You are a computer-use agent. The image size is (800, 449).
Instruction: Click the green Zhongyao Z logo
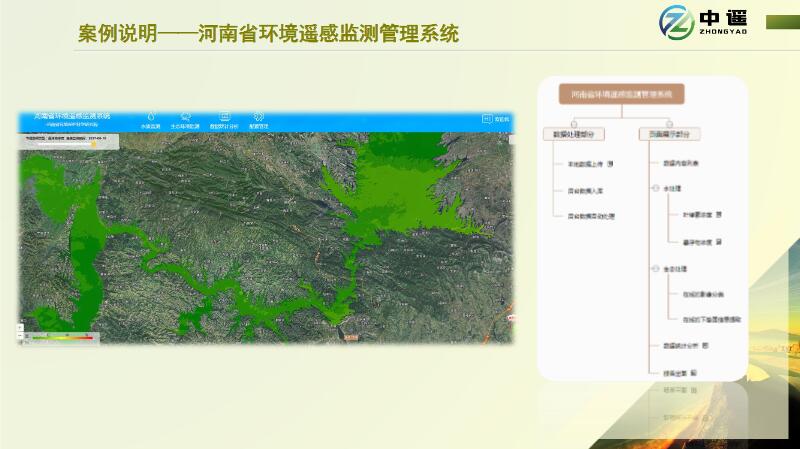coord(677,22)
